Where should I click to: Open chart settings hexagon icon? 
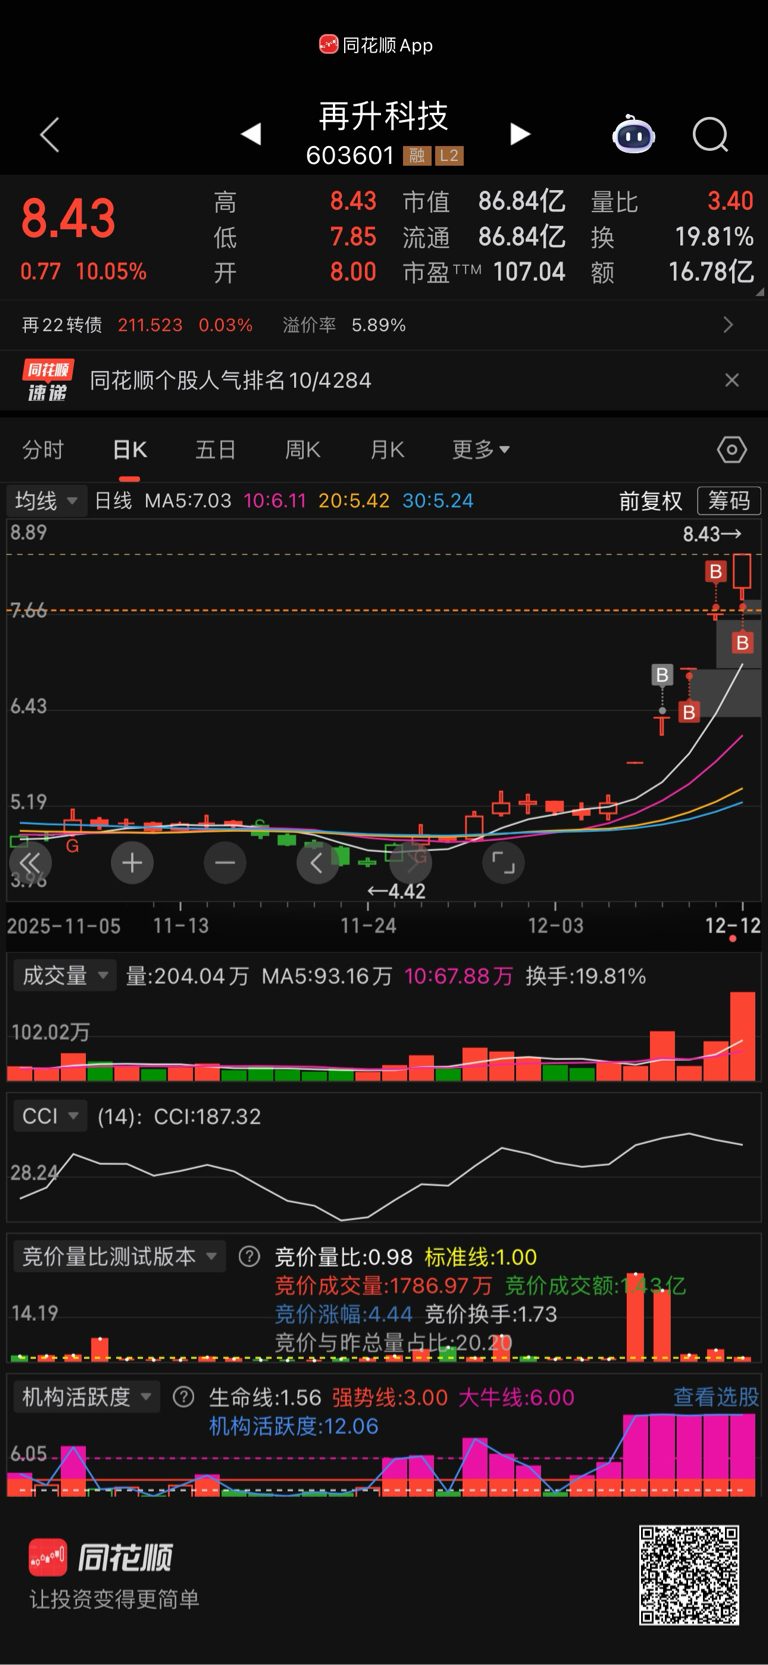(732, 450)
